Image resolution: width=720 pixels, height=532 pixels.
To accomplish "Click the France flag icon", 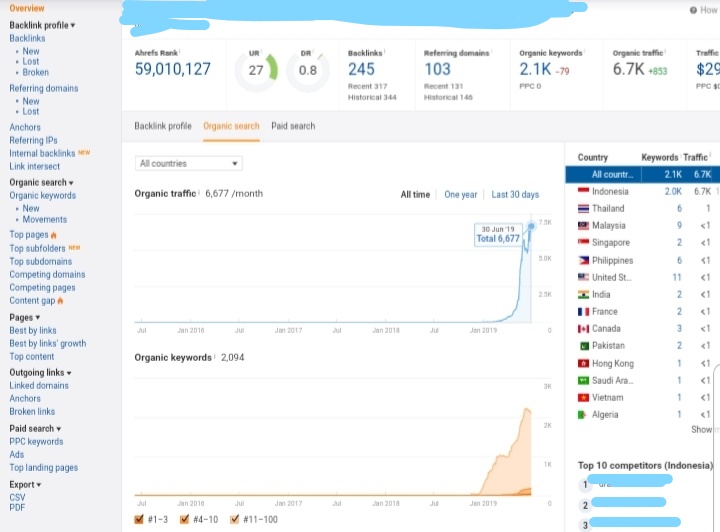I will pyautogui.click(x=583, y=312).
